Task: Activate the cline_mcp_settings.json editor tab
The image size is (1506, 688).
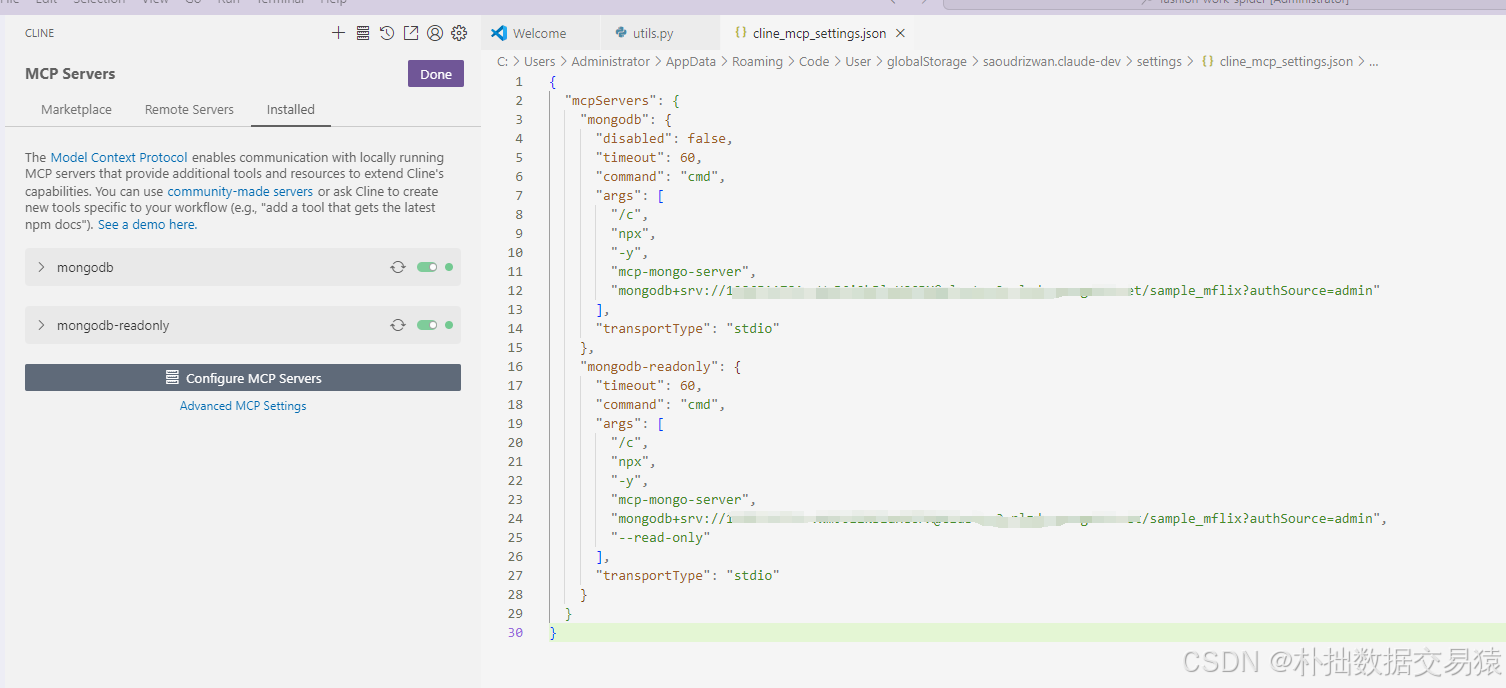Action: click(818, 33)
